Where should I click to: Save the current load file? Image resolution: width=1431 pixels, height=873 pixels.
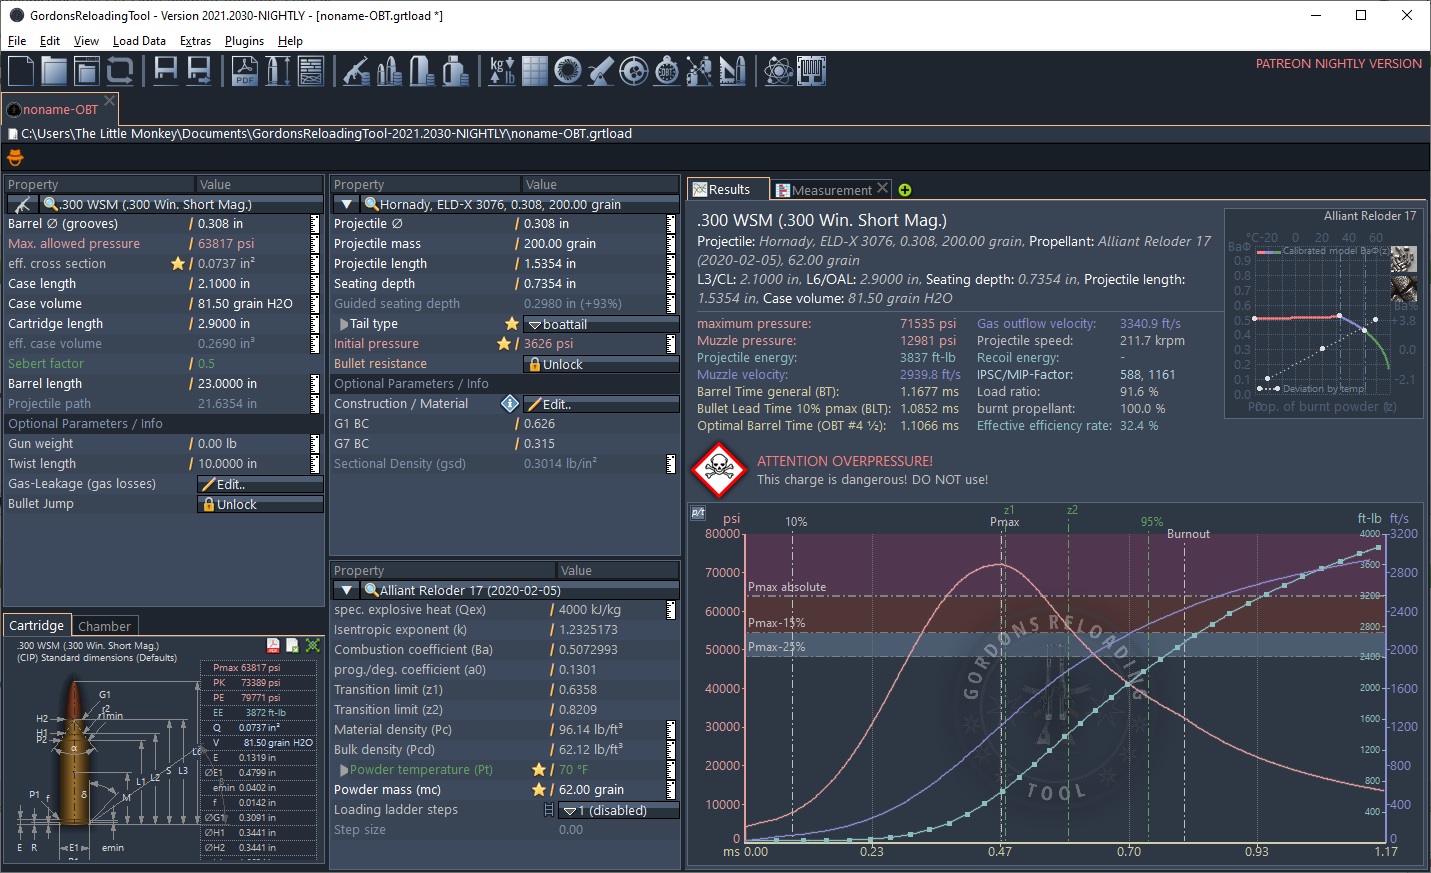pos(166,71)
